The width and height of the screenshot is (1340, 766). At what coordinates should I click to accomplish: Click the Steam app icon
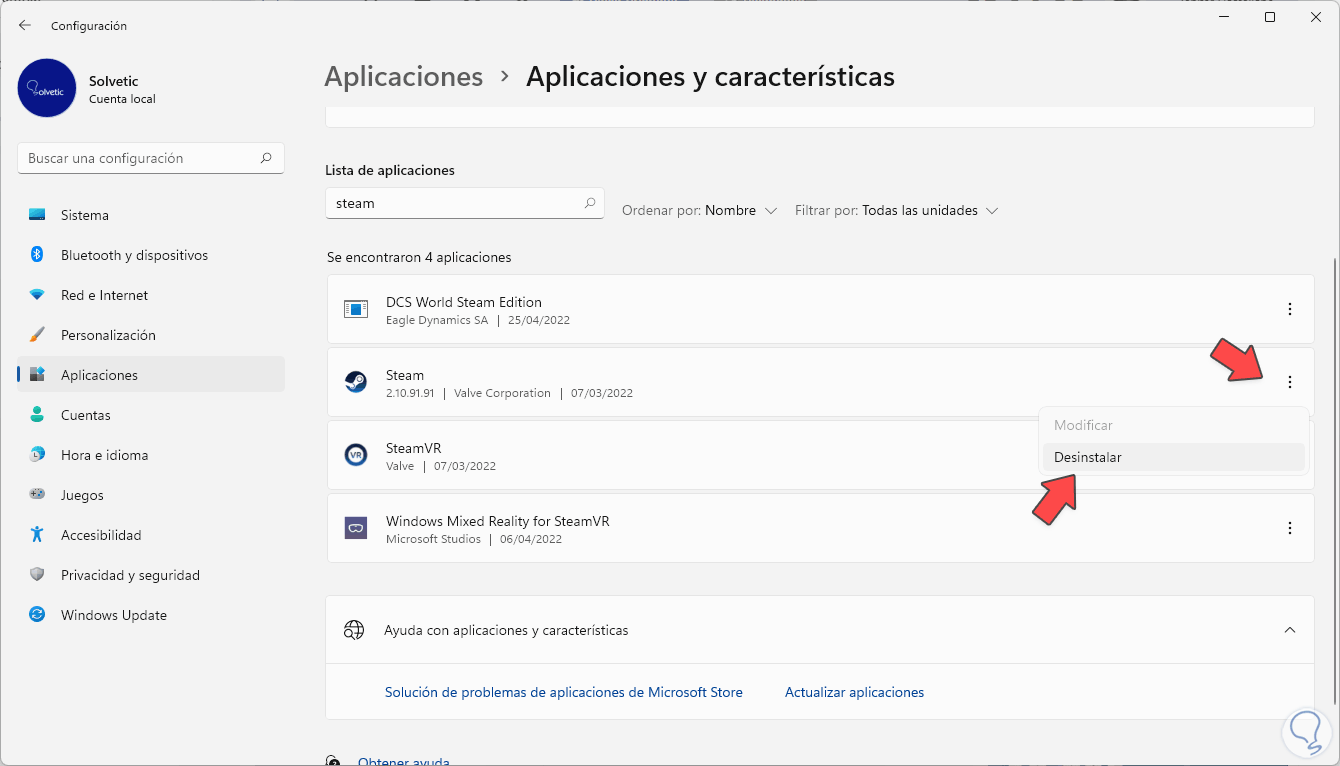point(356,382)
